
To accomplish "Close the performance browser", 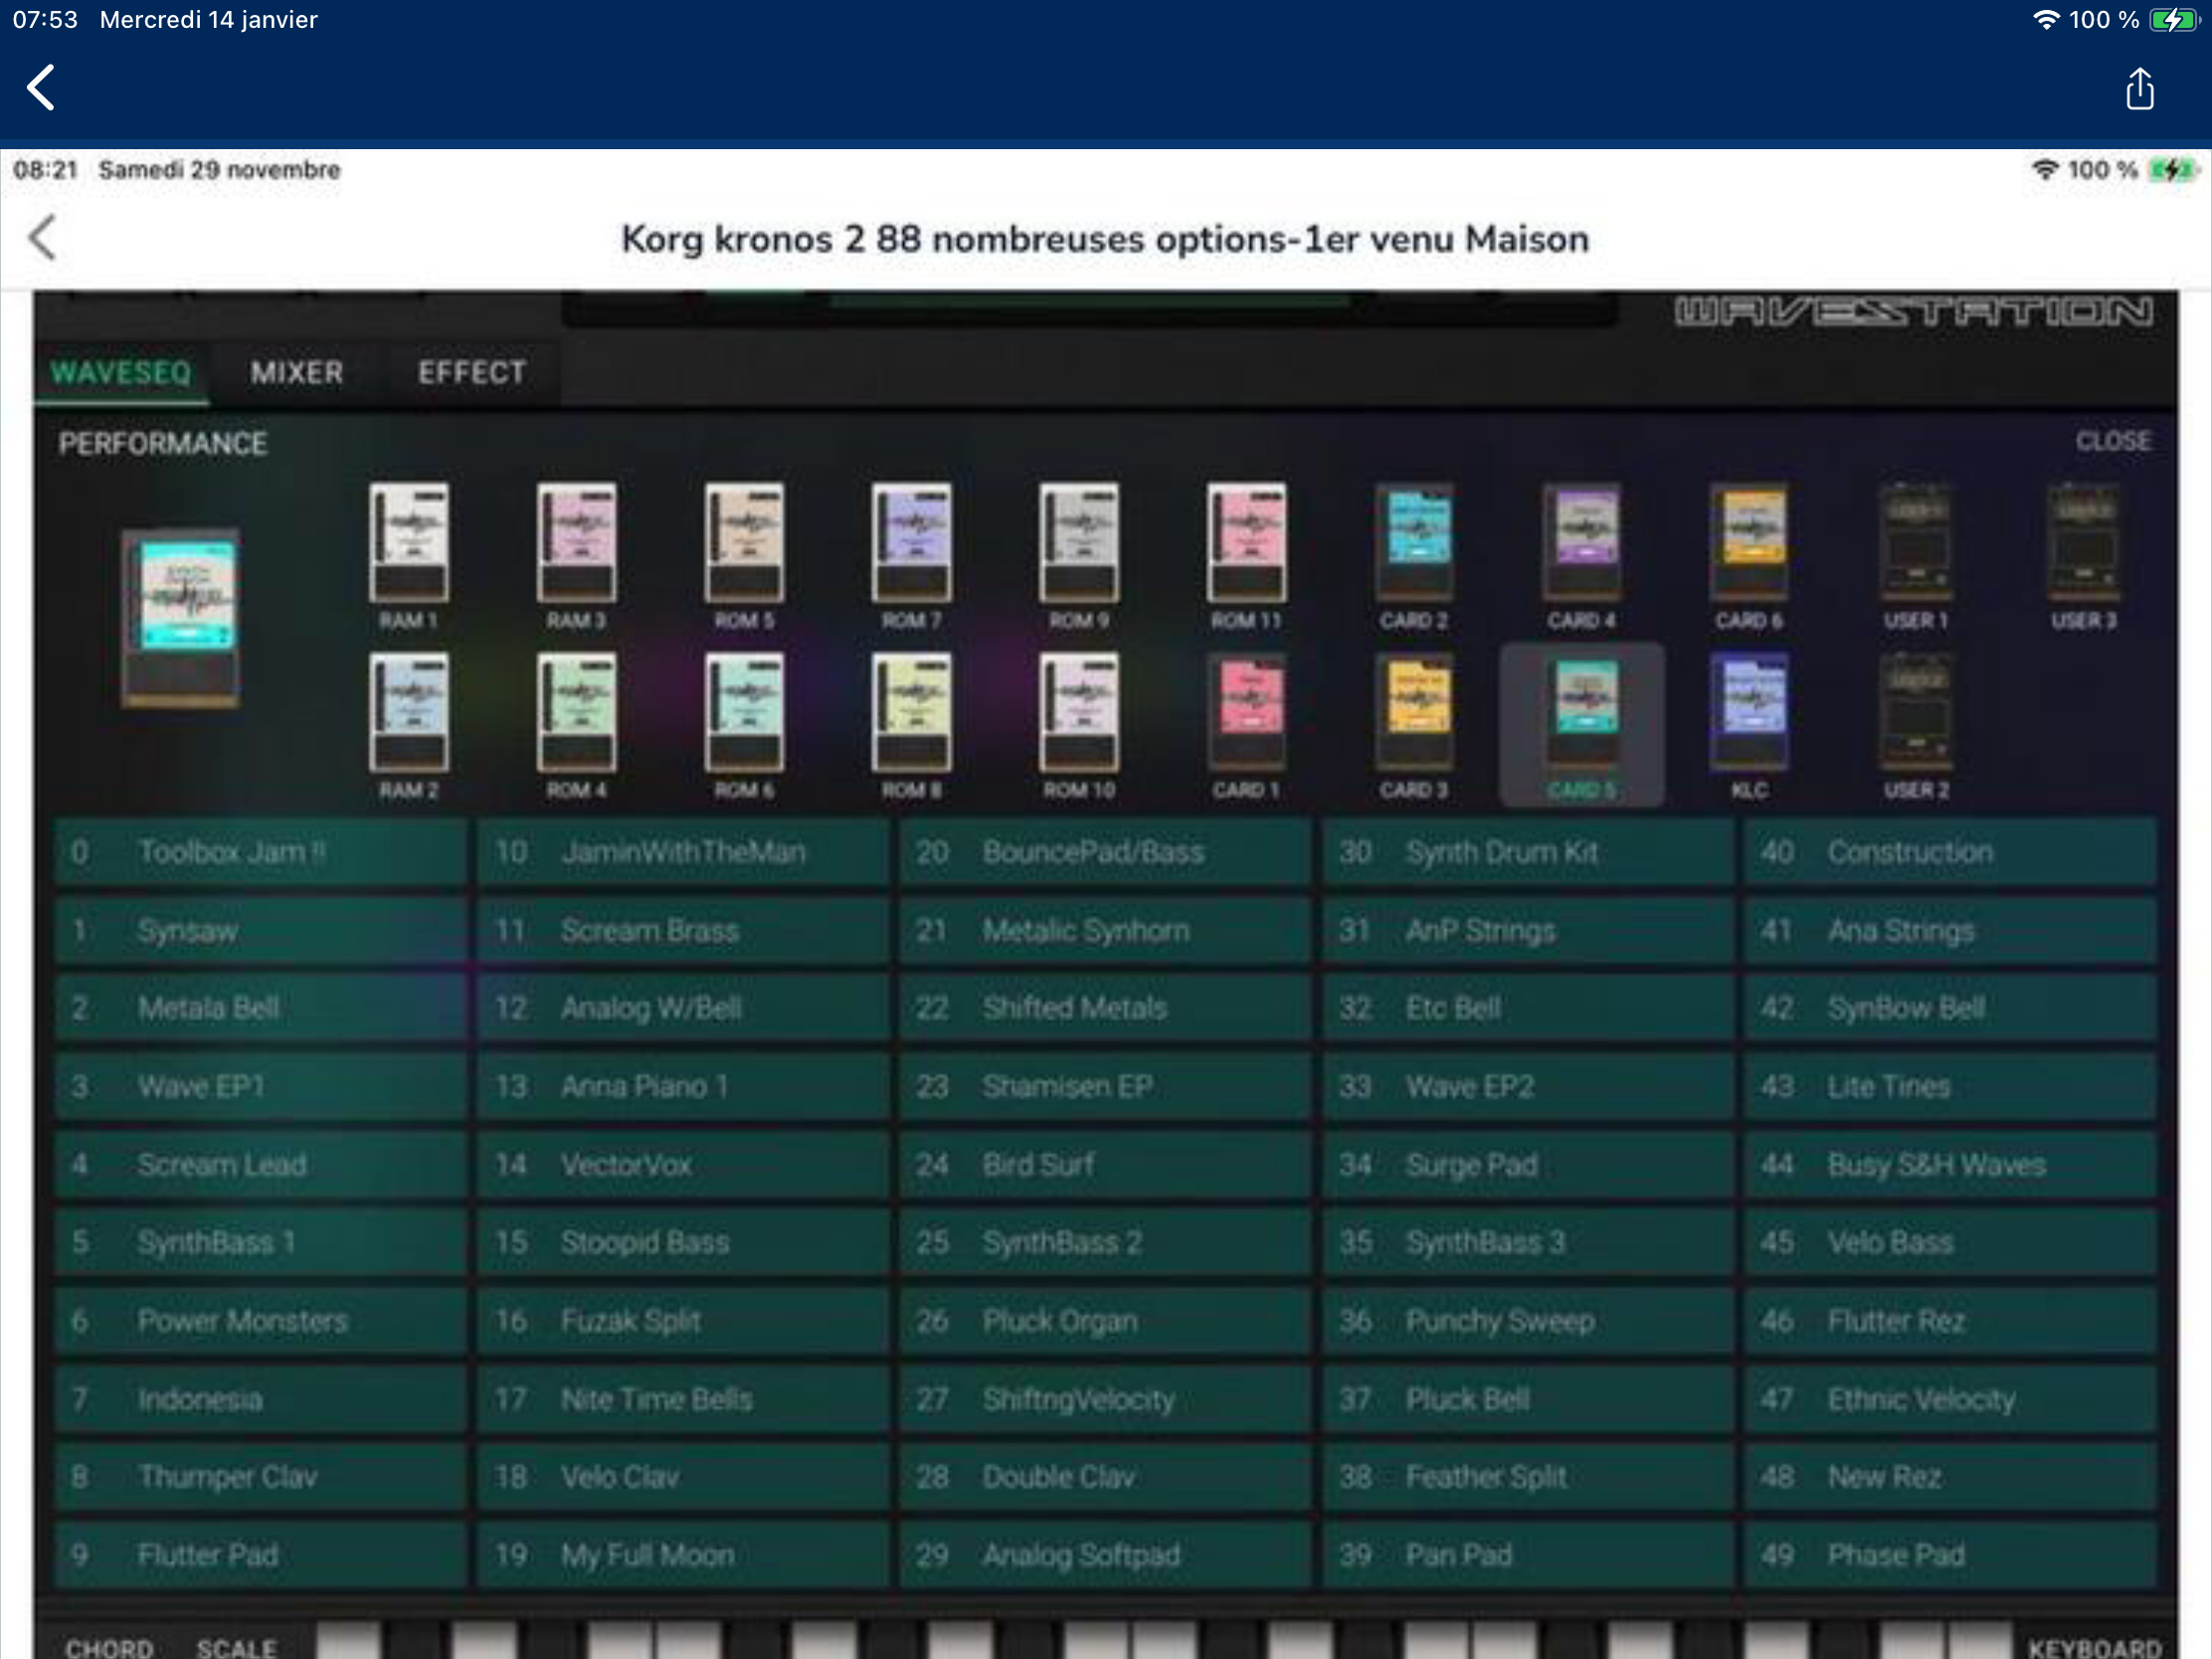I will (x=2112, y=441).
